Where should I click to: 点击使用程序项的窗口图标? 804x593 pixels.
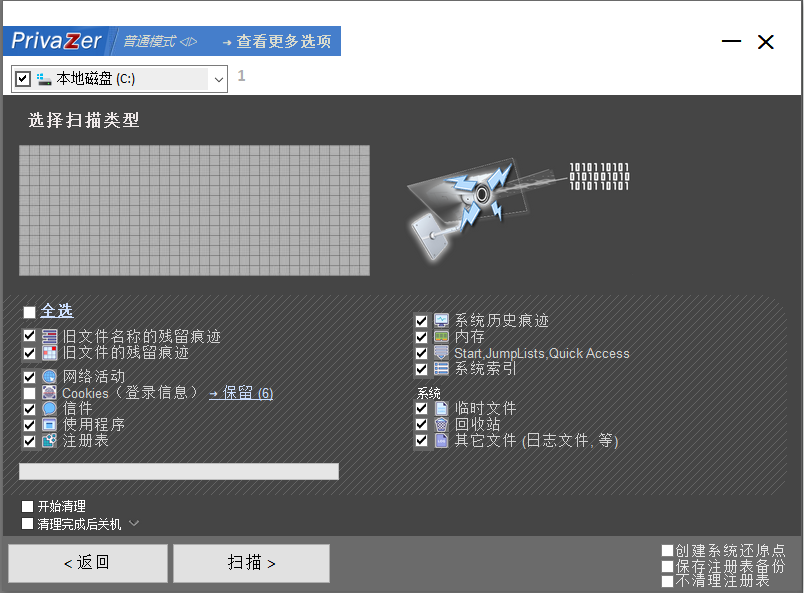click(49, 425)
